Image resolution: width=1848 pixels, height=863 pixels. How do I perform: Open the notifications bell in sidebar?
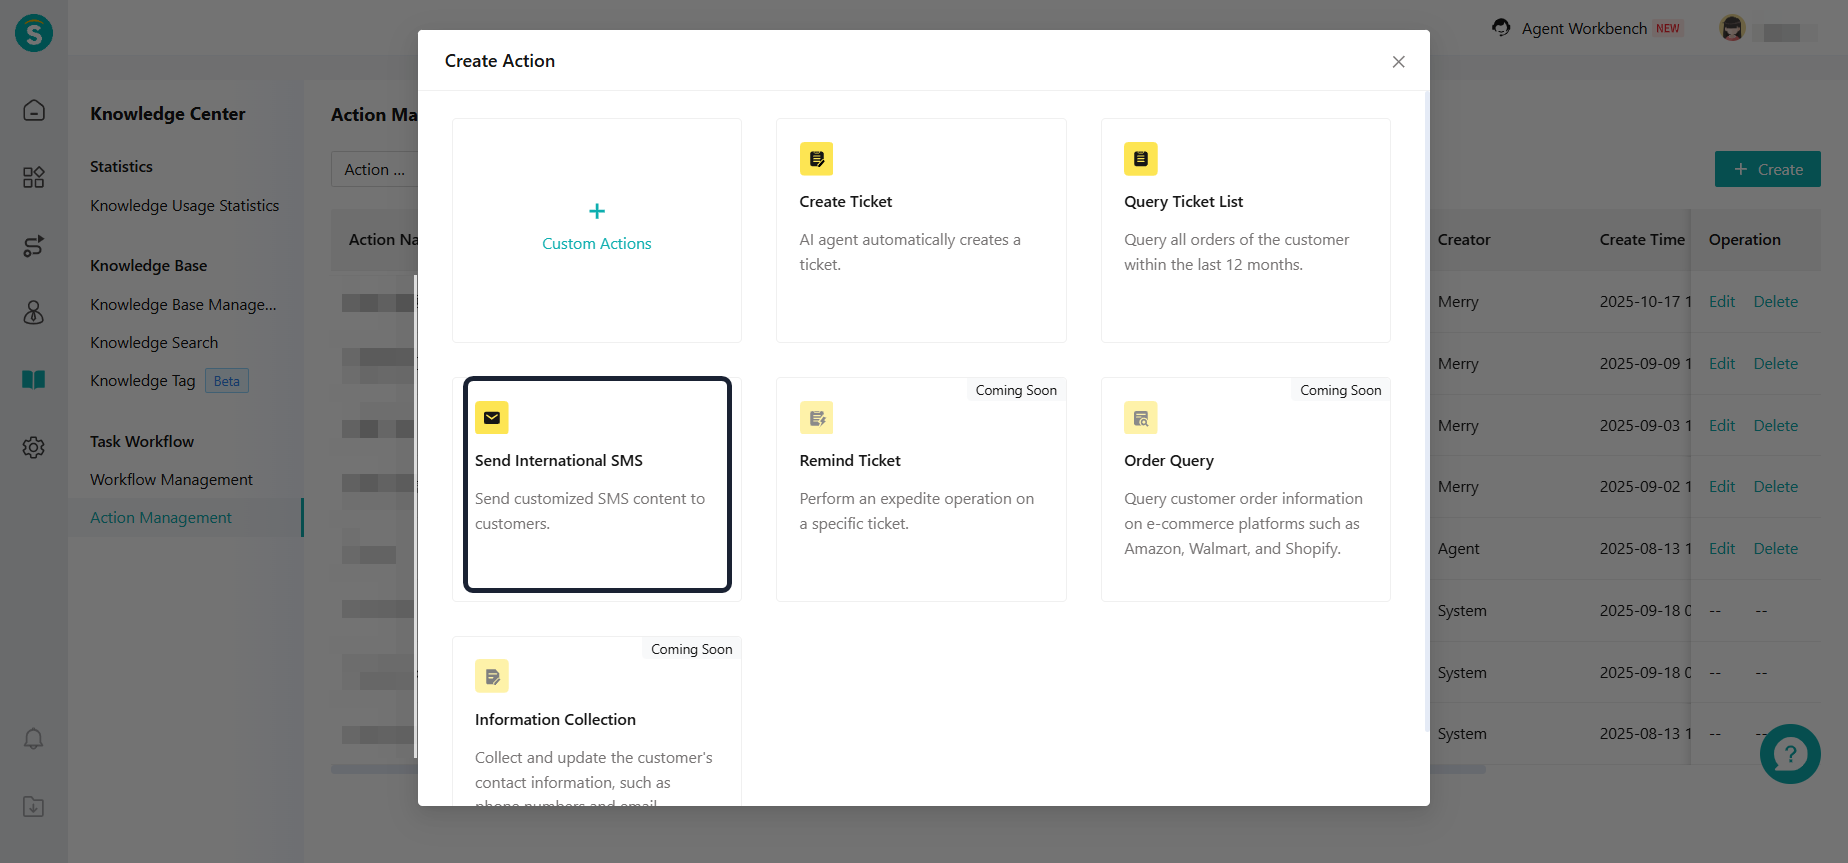(x=34, y=739)
